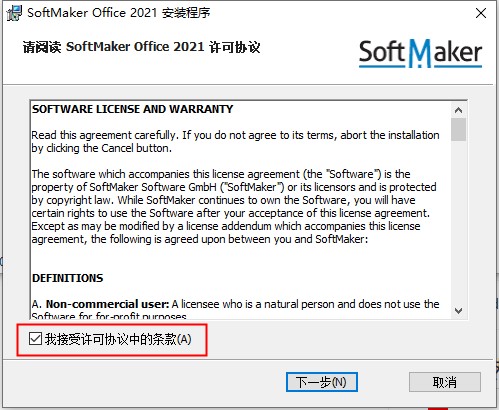Click the SoftMaker logo
The width and height of the screenshot is (499, 410).
(420, 53)
